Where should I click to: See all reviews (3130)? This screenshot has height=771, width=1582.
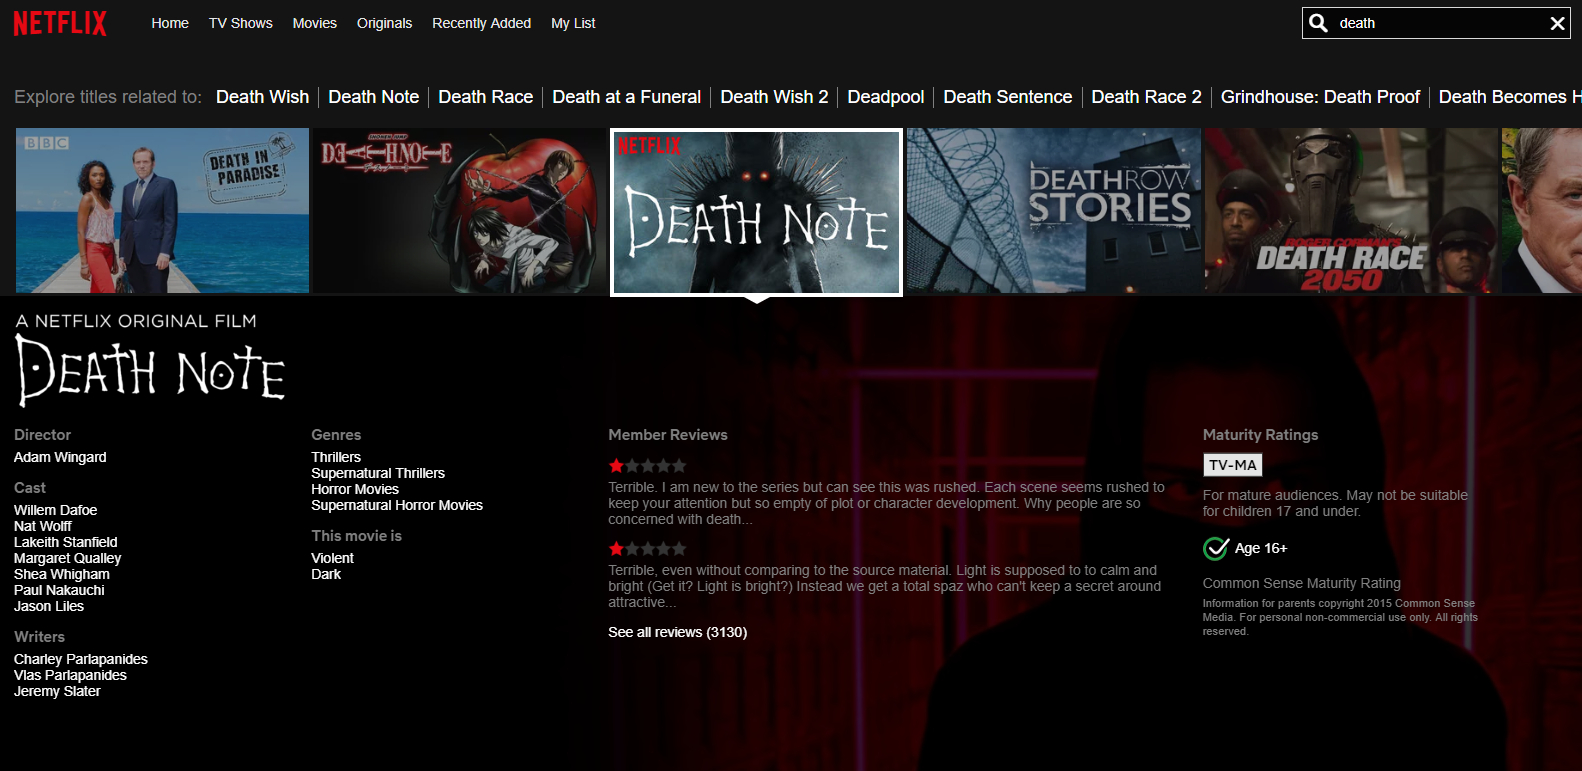pyautogui.click(x=677, y=632)
